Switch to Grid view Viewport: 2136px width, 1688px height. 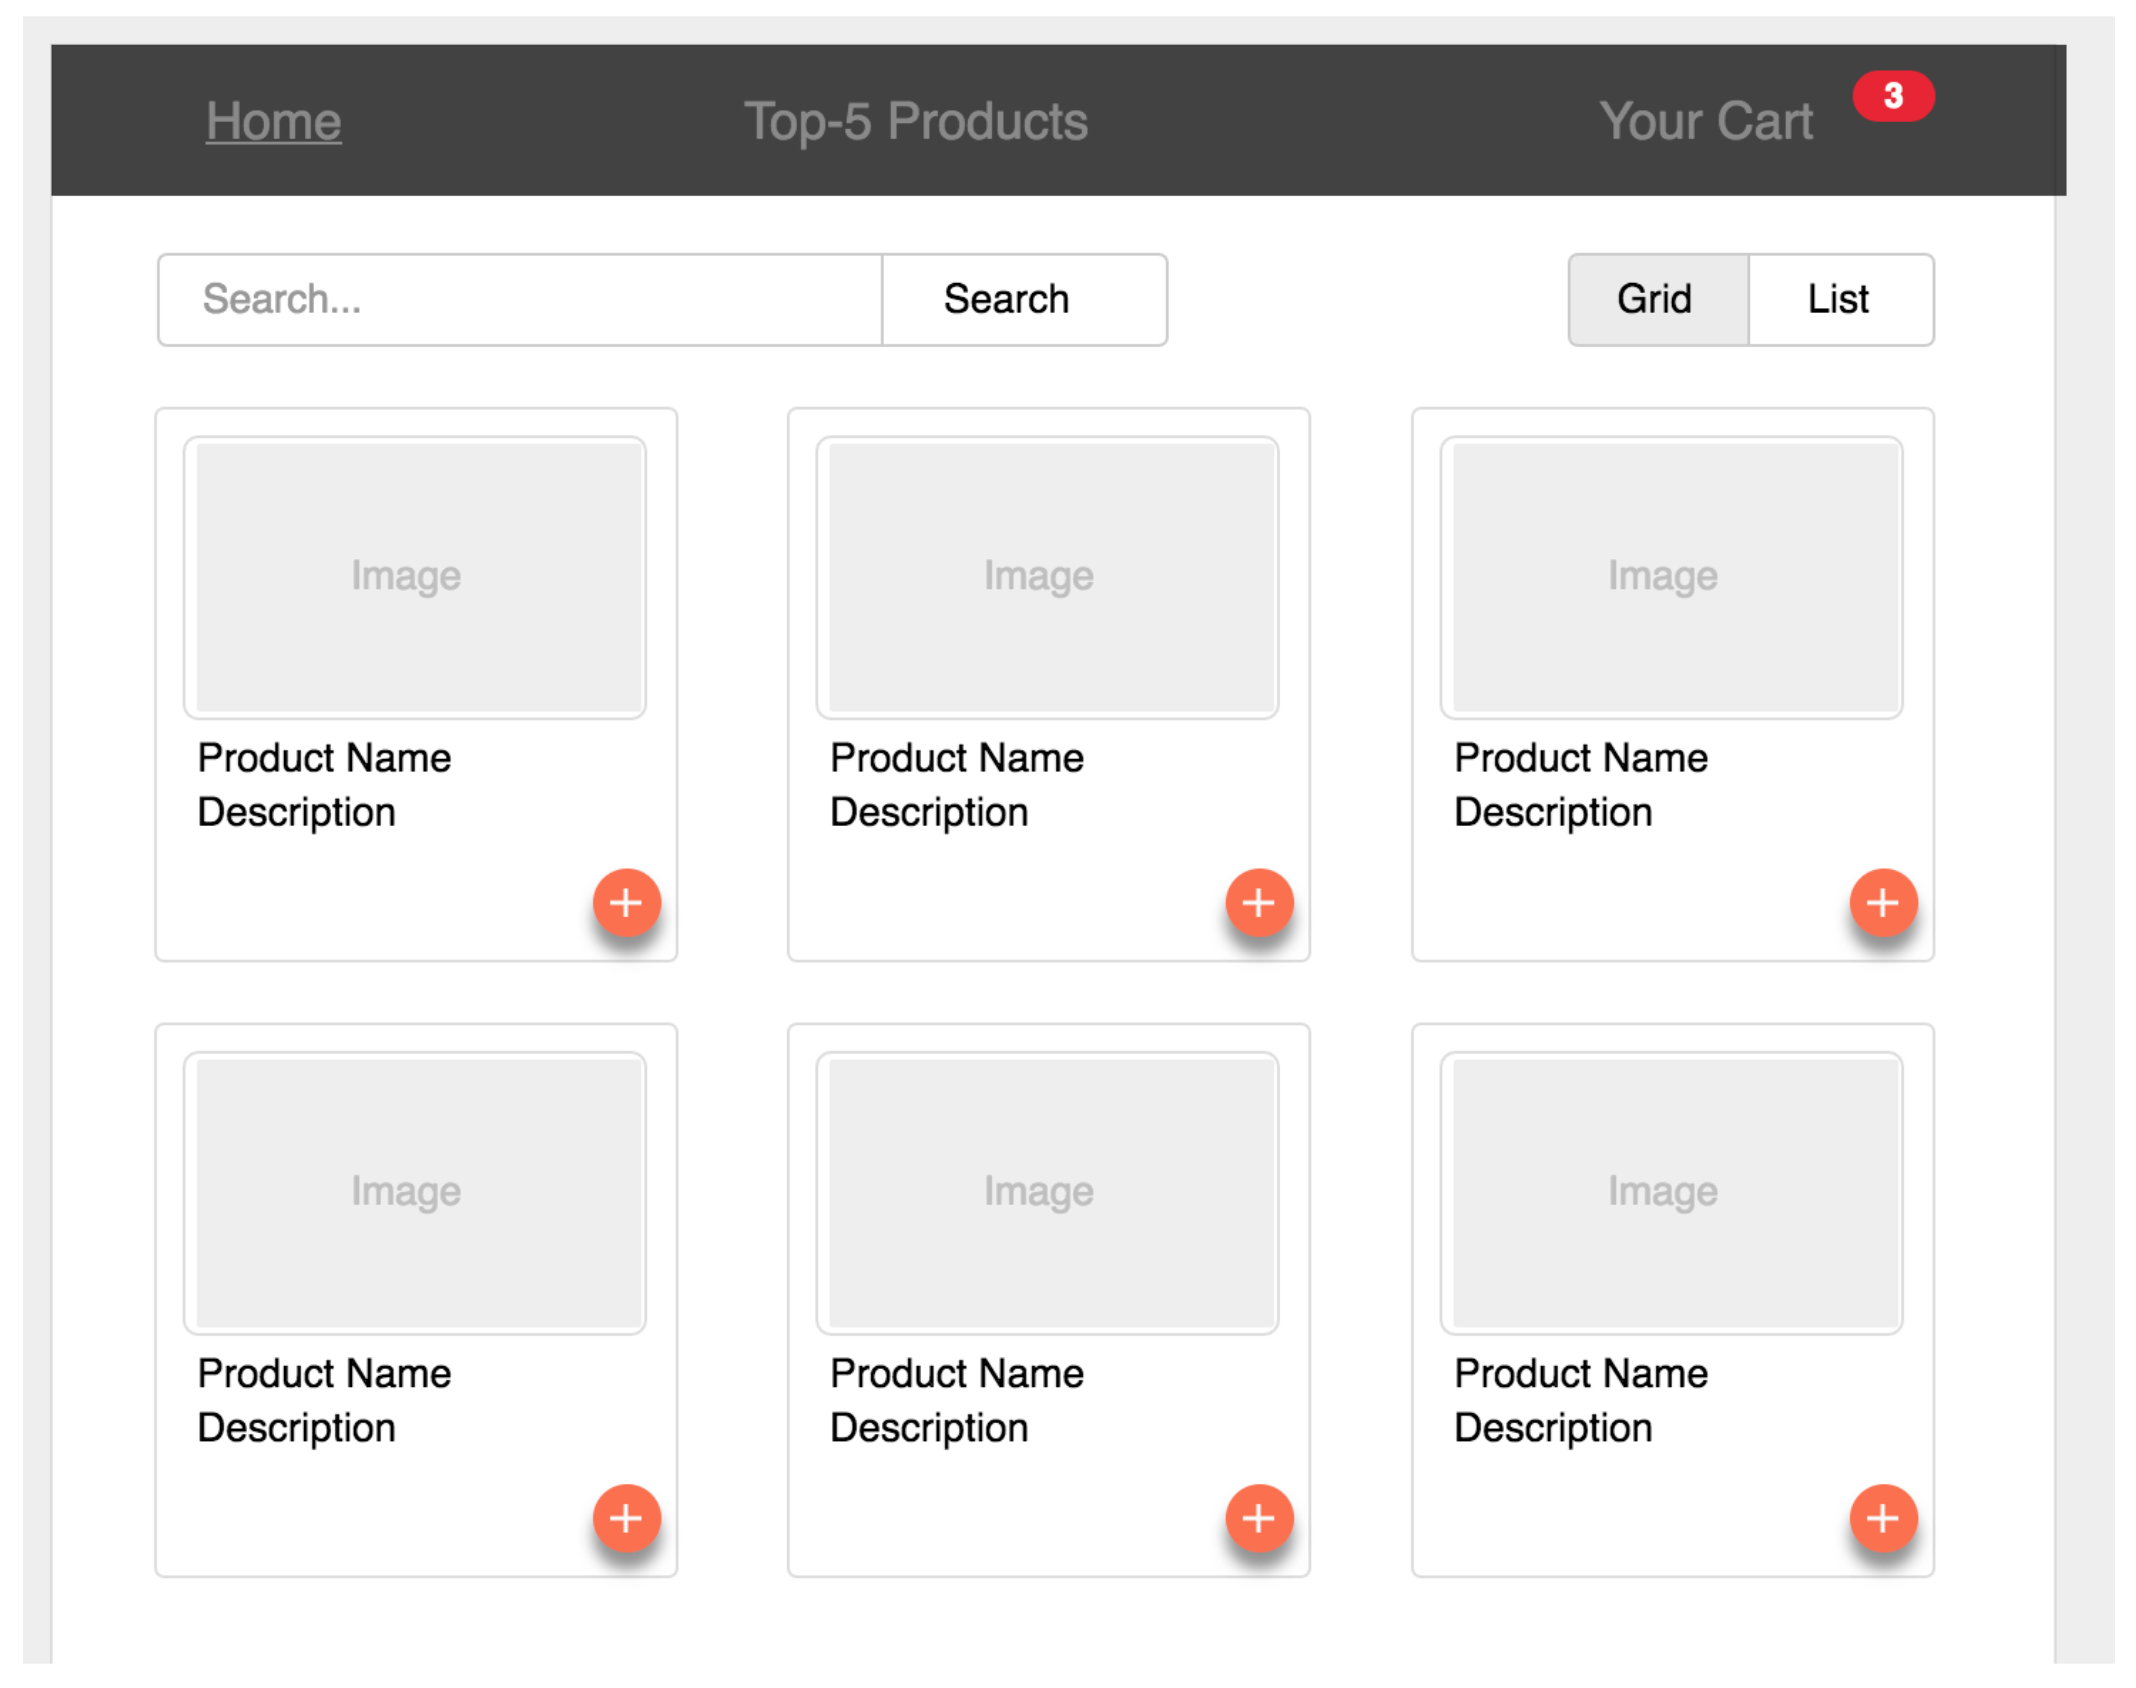(x=1656, y=299)
